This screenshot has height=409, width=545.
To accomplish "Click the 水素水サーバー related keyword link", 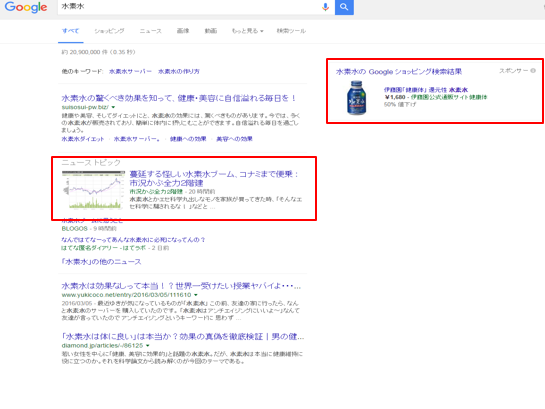I will coord(130,71).
